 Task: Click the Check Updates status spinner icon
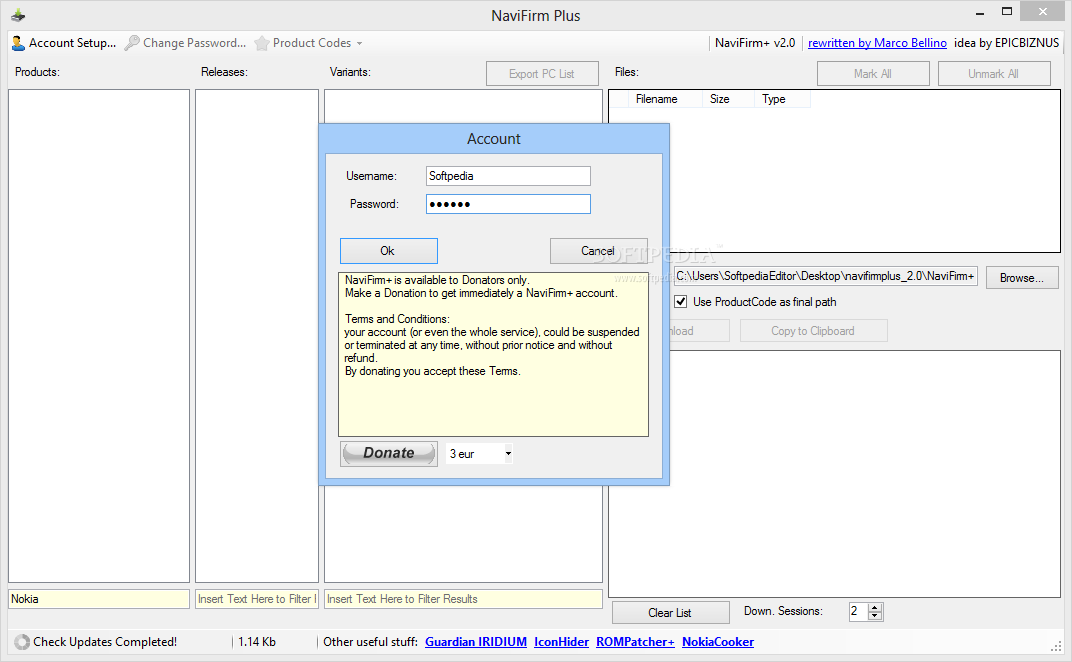click(22, 641)
